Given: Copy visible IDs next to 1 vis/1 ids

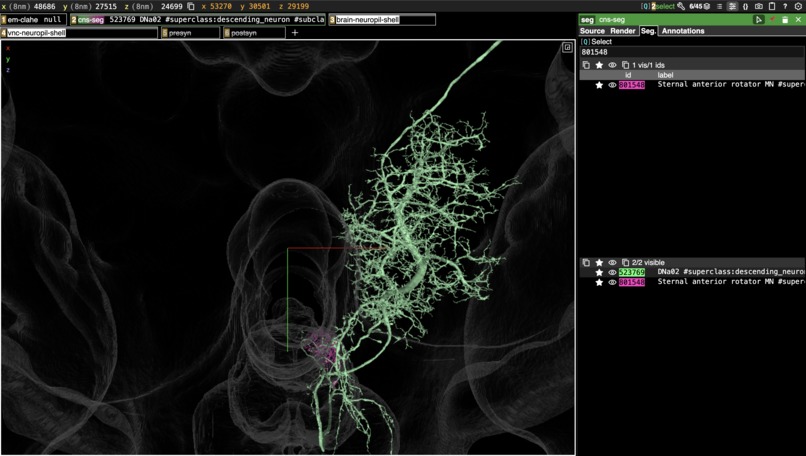Looking at the screenshot, I should click(625, 65).
